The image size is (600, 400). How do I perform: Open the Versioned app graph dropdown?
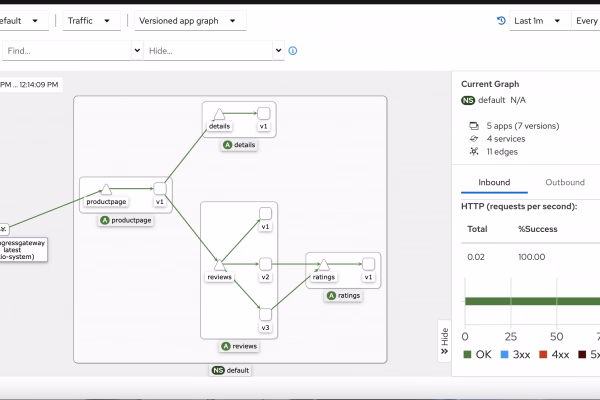190,21
